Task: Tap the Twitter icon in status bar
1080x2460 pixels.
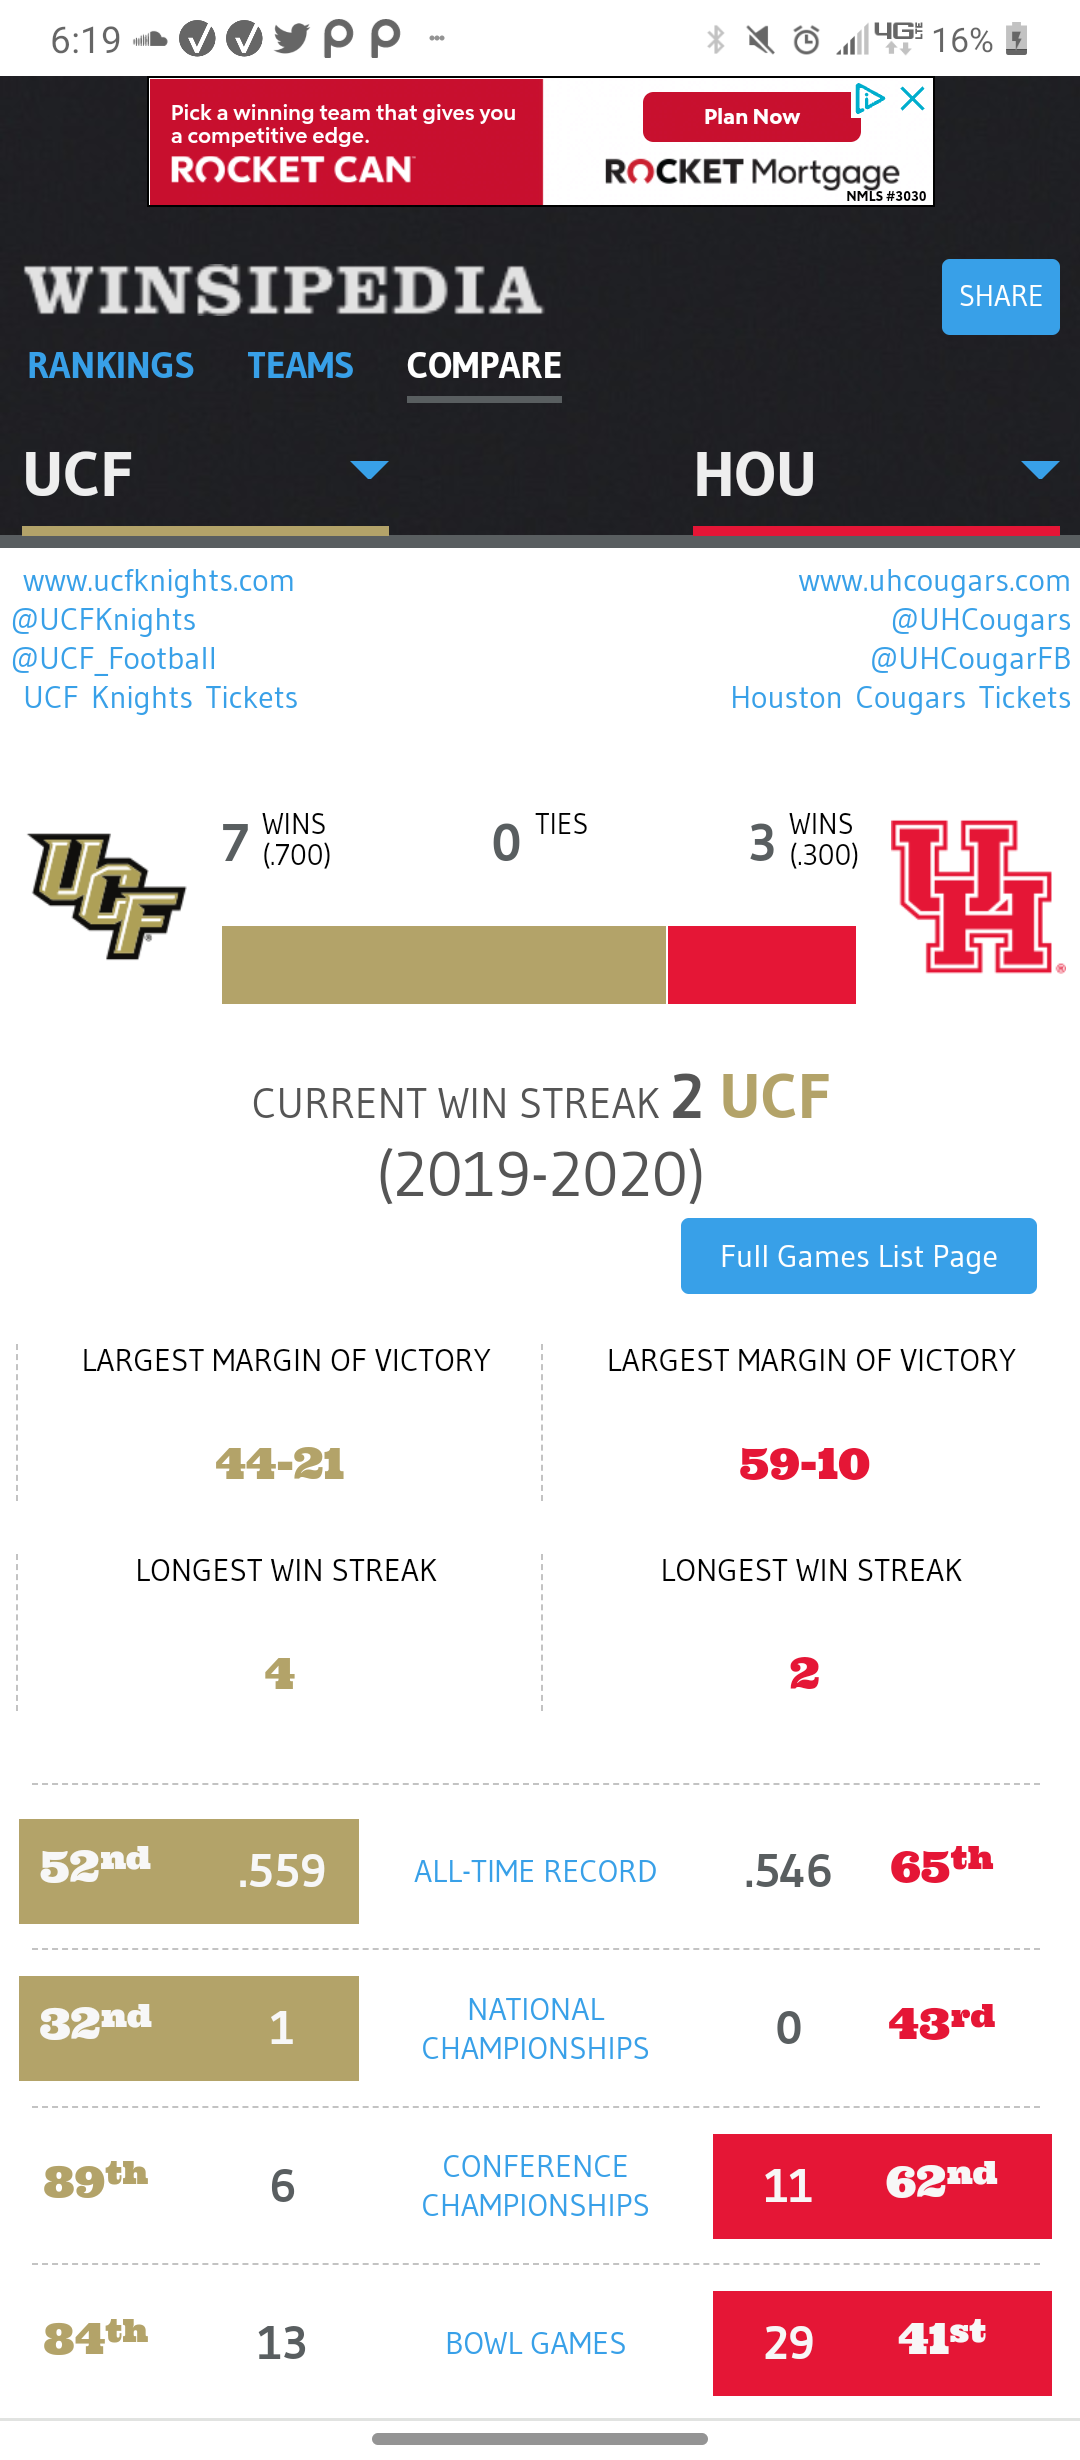Action: click(291, 39)
